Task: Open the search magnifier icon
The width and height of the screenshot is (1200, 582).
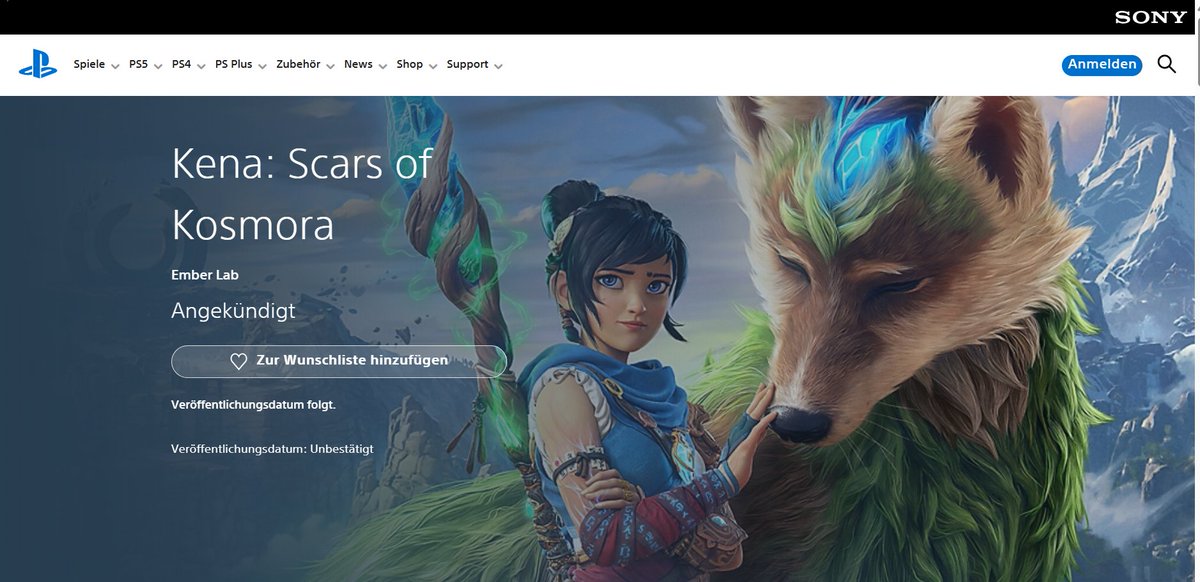Action: (1166, 64)
